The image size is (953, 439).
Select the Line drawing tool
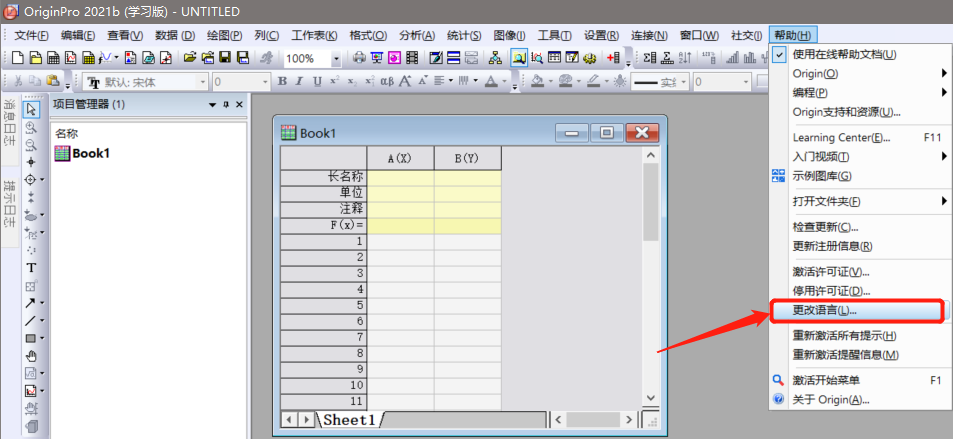tap(30, 320)
